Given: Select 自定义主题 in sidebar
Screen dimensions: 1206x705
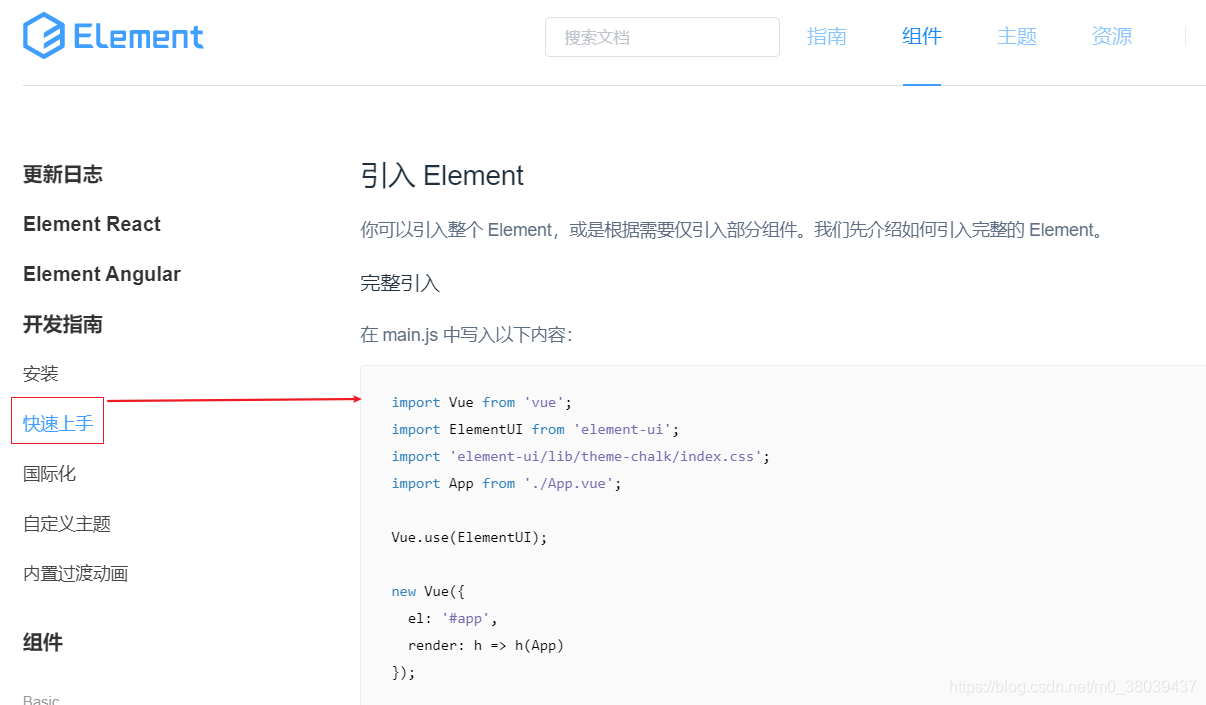Looking at the screenshot, I should 67,523.
